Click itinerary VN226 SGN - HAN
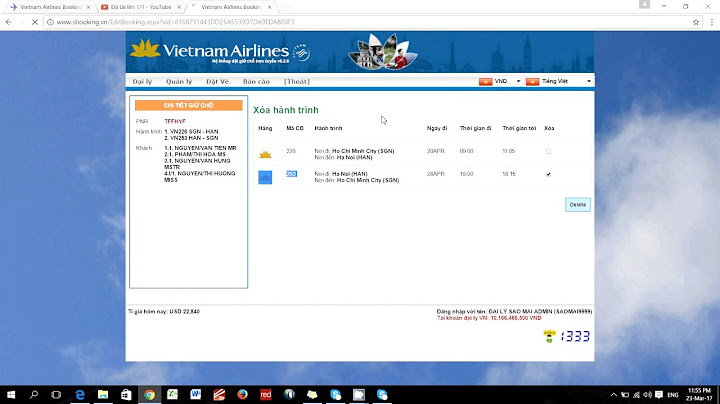This screenshot has height=404, width=720. [x=191, y=131]
